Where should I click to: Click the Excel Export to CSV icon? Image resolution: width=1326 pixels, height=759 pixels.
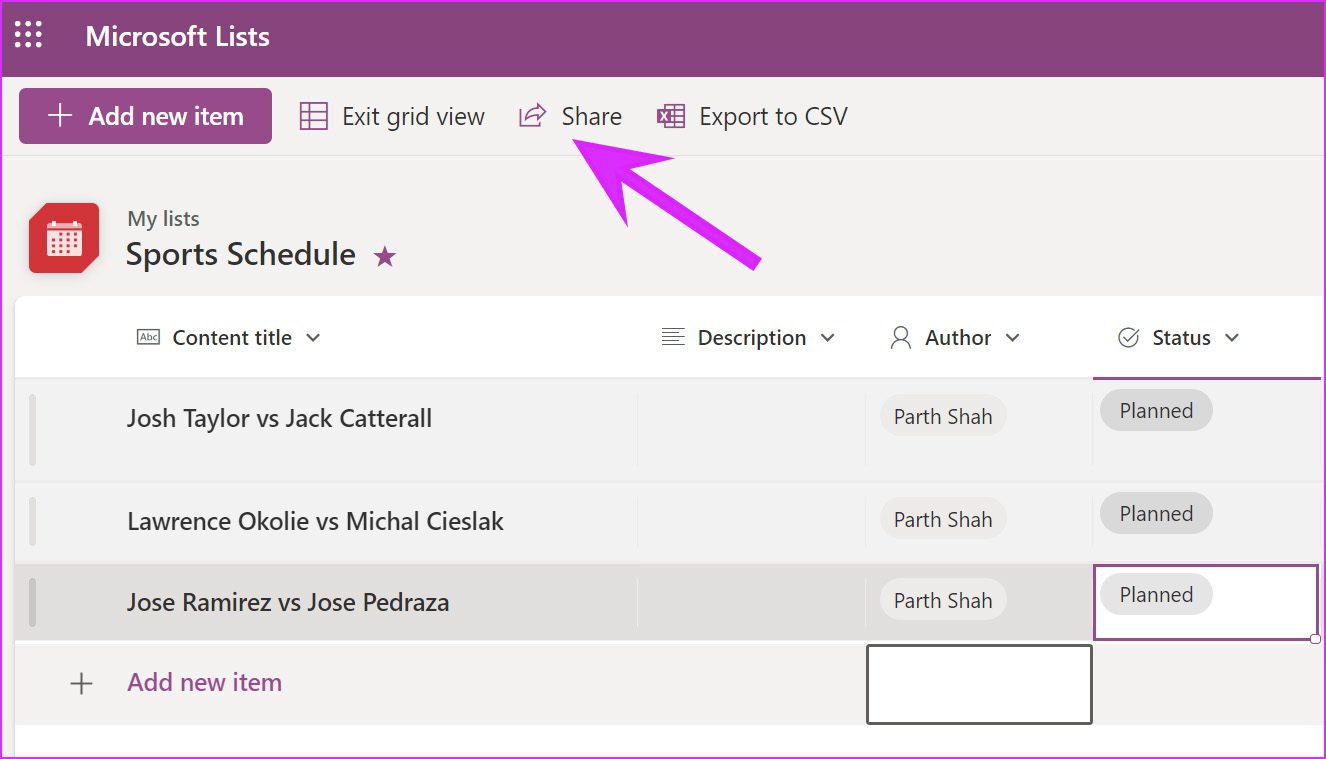click(x=671, y=116)
